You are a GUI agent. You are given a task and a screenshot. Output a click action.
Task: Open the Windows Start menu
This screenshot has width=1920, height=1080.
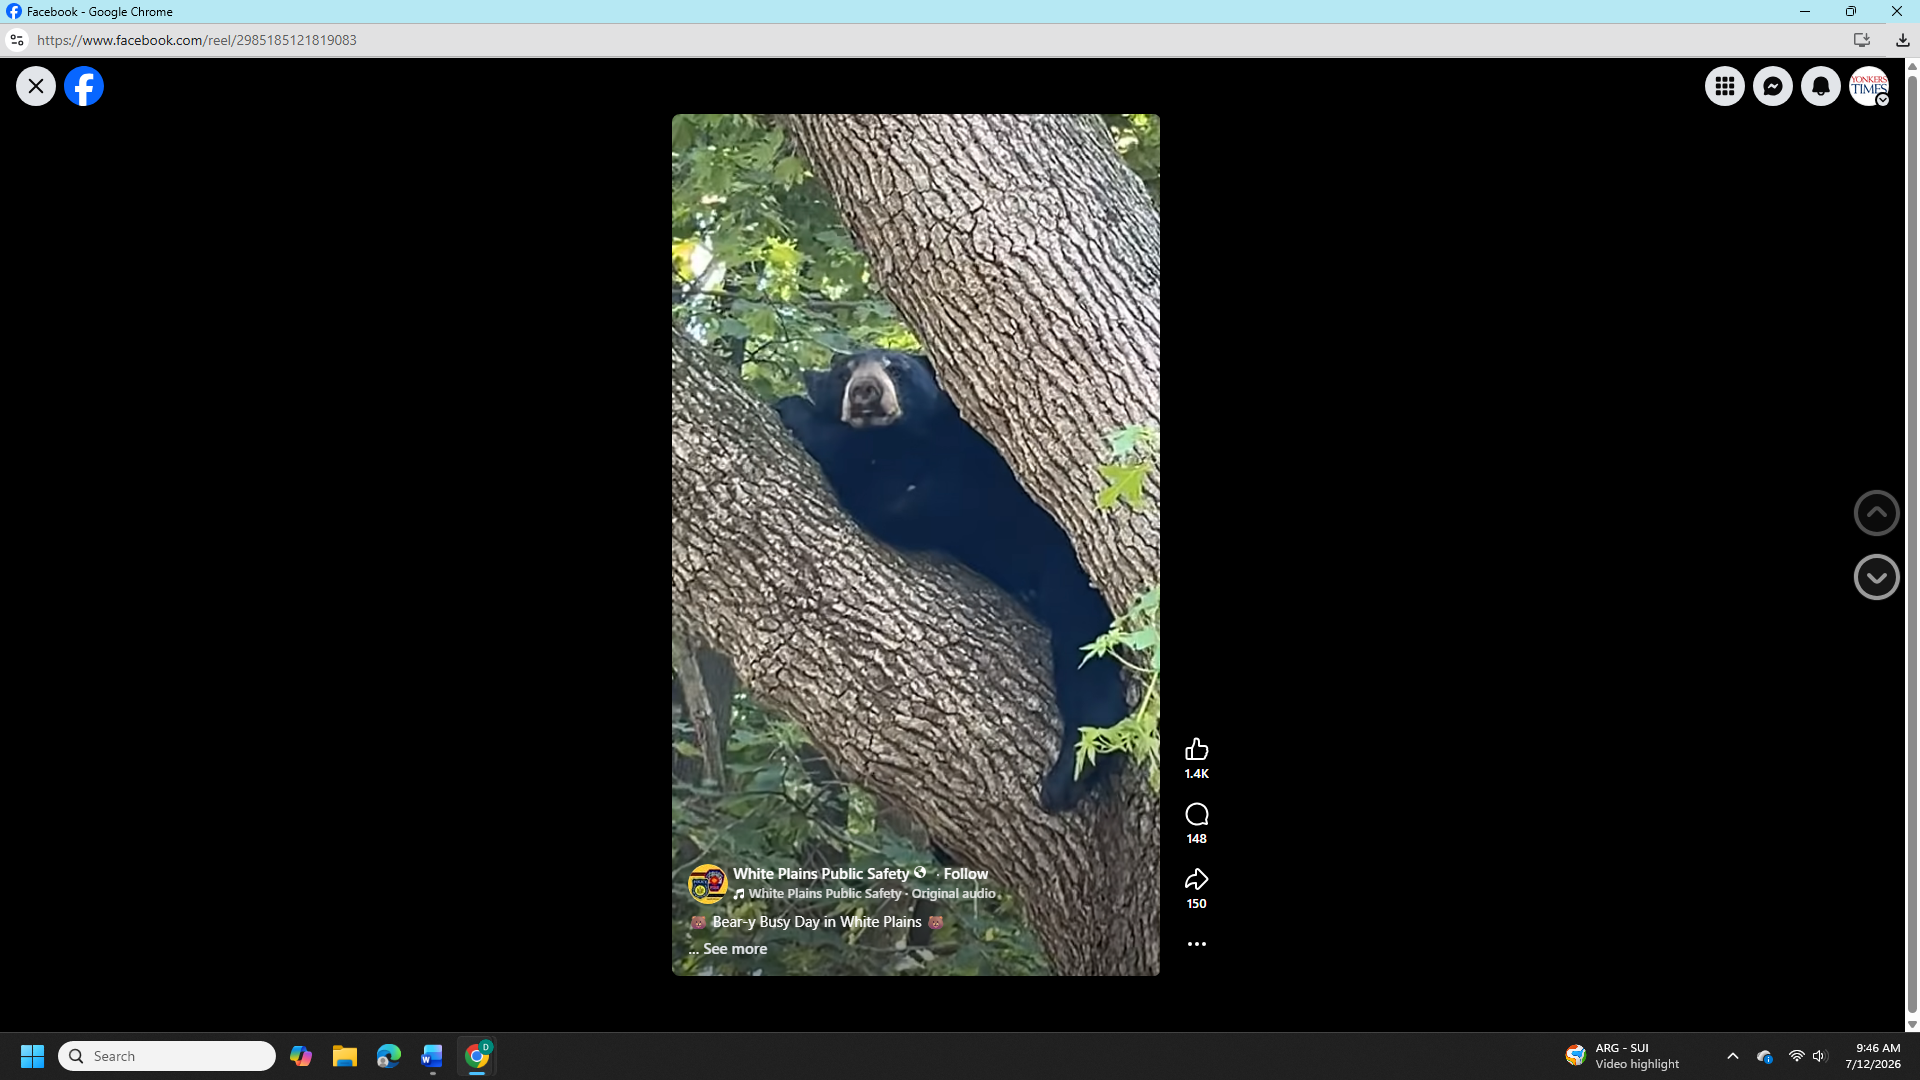point(32,1056)
